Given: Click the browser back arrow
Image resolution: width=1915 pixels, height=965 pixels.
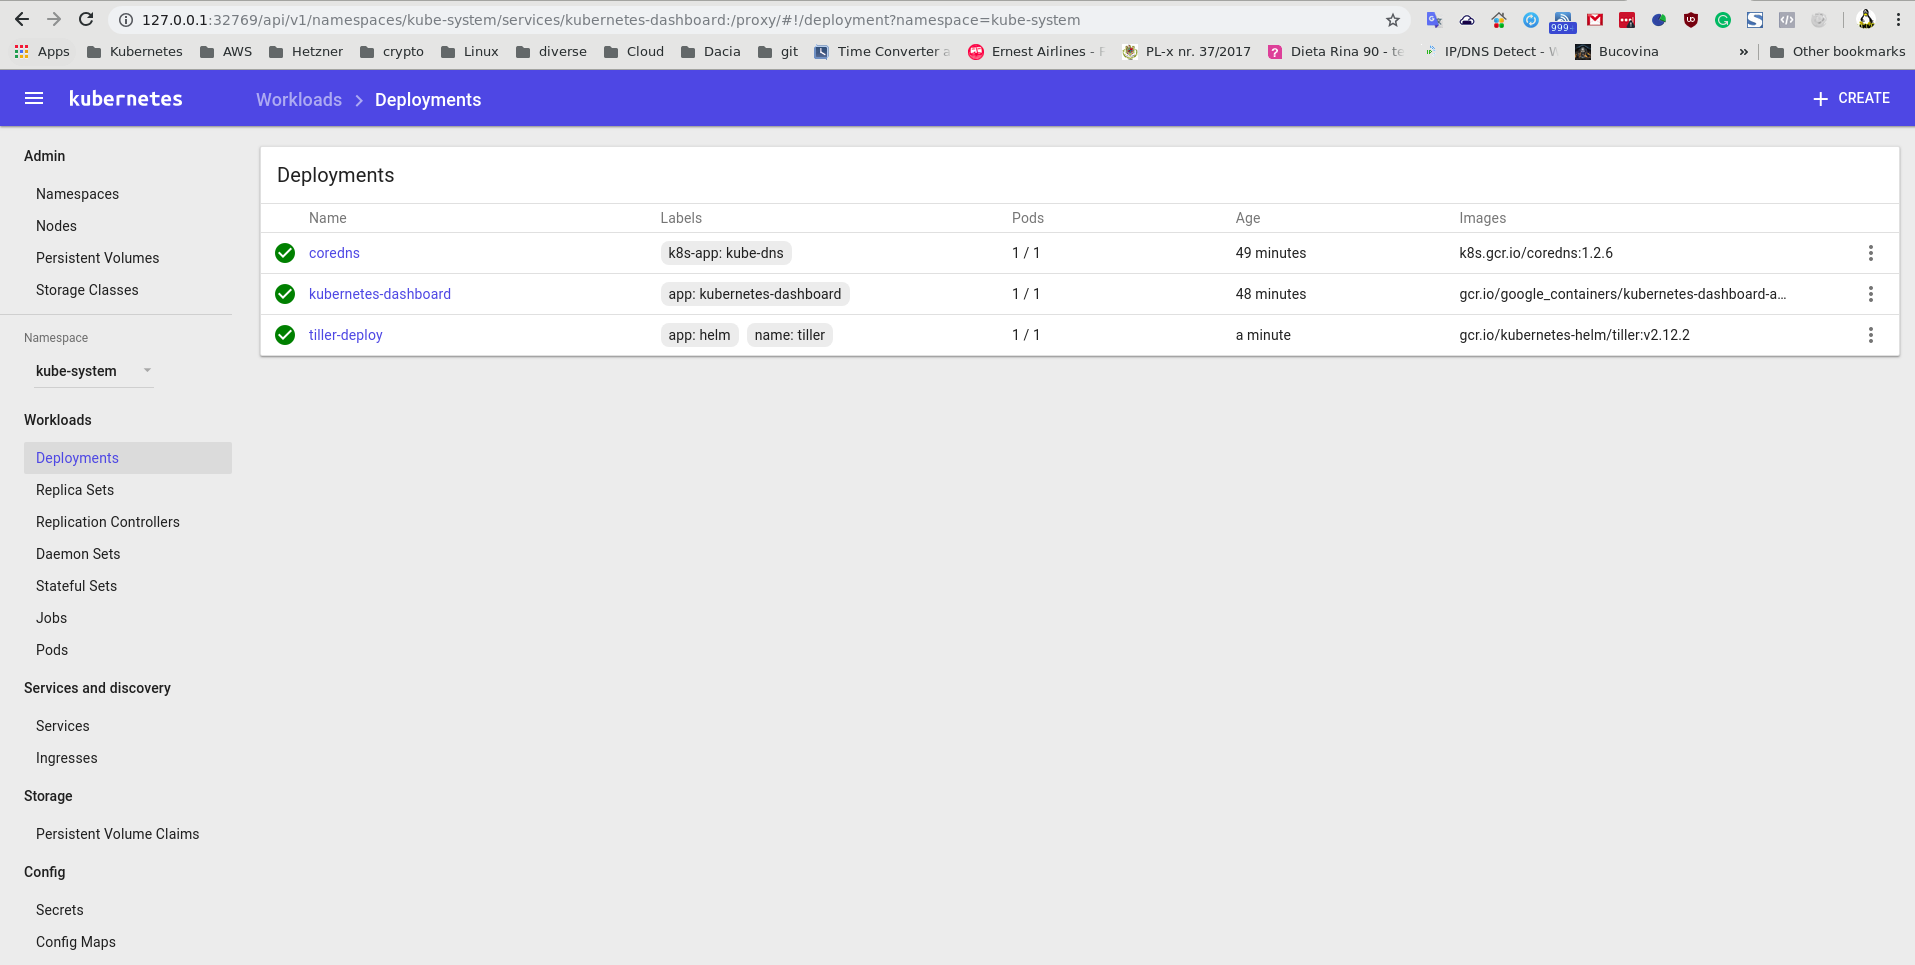Looking at the screenshot, I should (22, 19).
